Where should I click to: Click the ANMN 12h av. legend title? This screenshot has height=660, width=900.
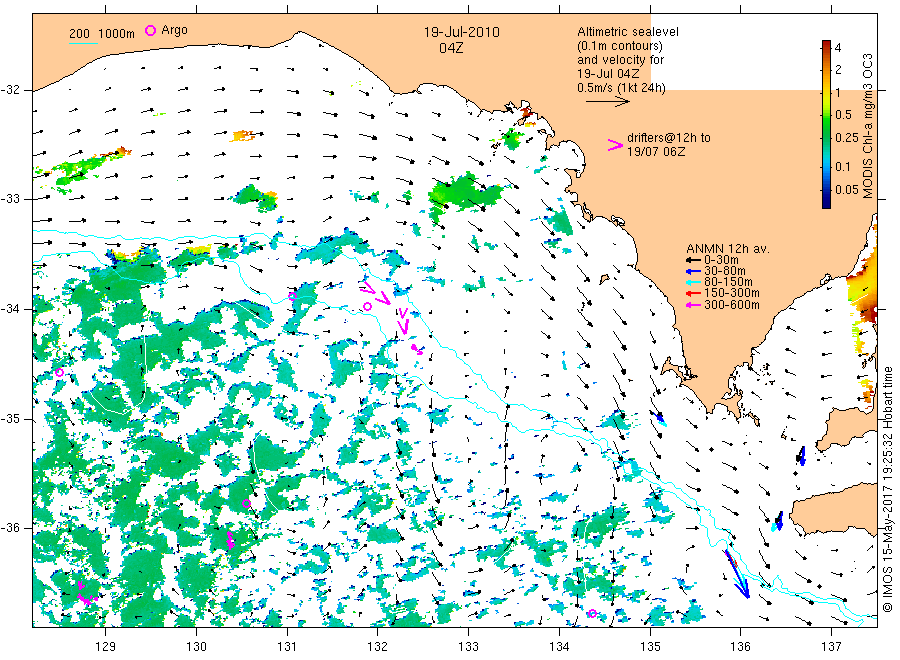[728, 249]
